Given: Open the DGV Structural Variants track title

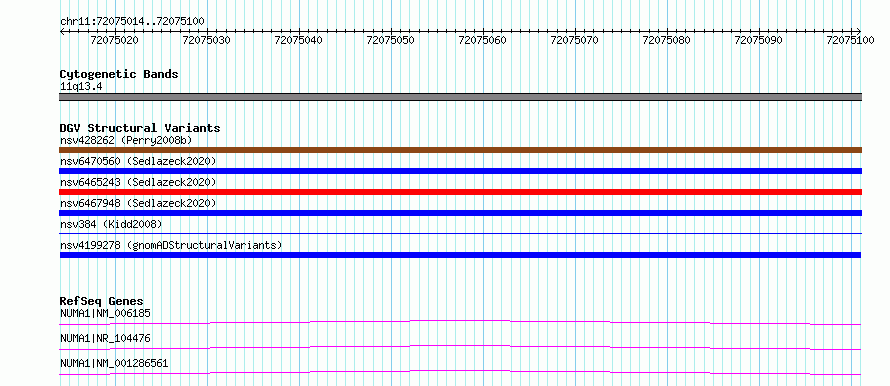Looking at the screenshot, I should (x=140, y=128).
